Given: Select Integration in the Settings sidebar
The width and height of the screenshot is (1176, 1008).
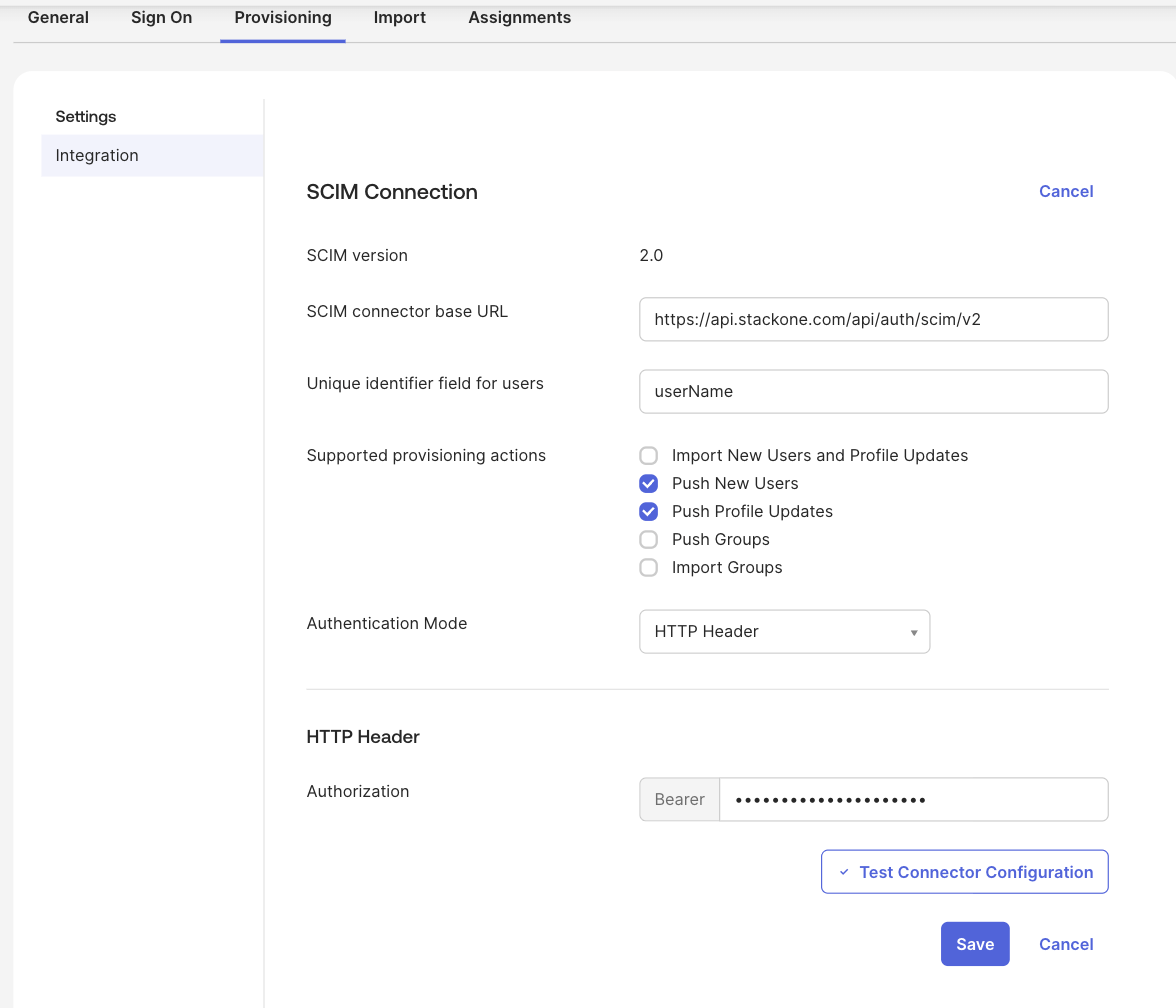Looking at the screenshot, I should tap(152, 155).
